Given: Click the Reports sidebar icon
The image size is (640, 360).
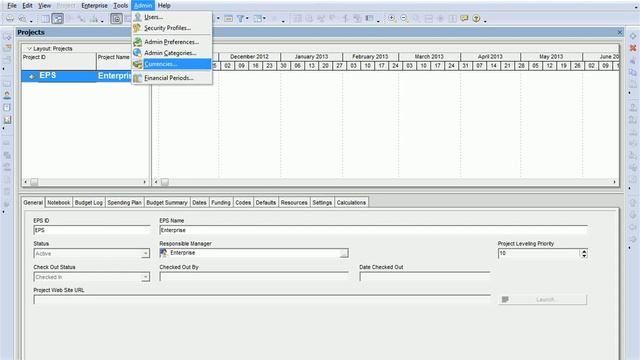Looking at the screenshot, I should [7, 107].
